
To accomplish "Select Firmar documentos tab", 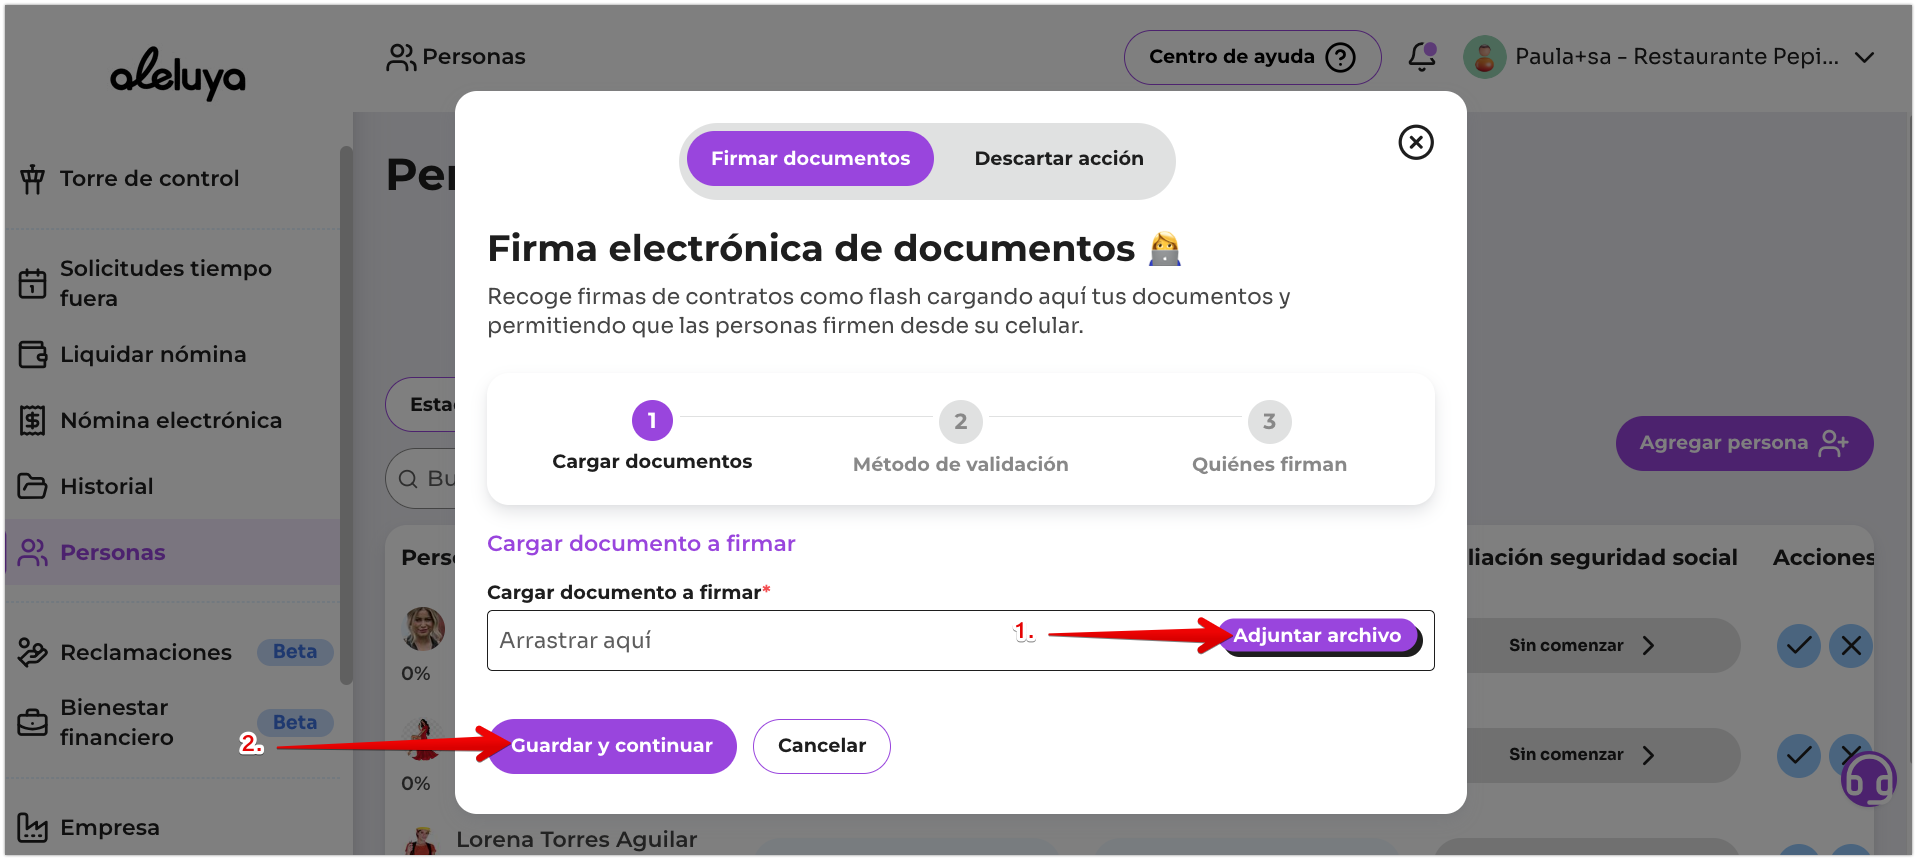I will point(810,159).
